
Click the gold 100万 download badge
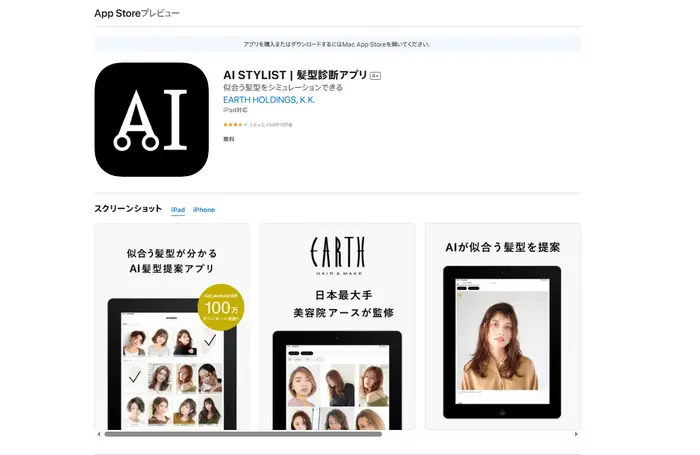tap(221, 307)
